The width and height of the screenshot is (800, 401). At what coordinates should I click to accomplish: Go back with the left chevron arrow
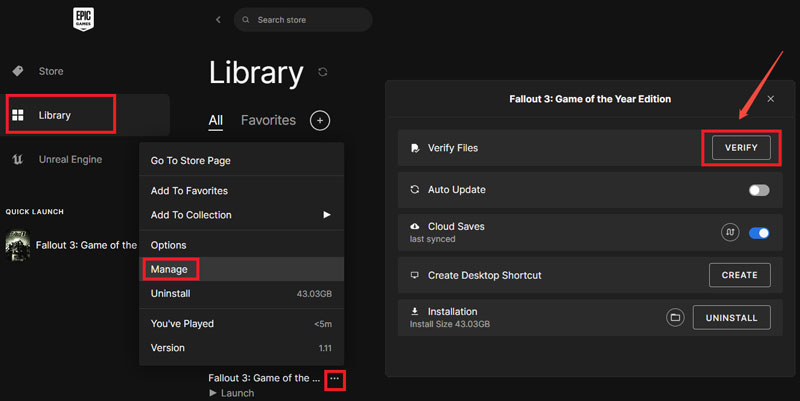pos(218,19)
